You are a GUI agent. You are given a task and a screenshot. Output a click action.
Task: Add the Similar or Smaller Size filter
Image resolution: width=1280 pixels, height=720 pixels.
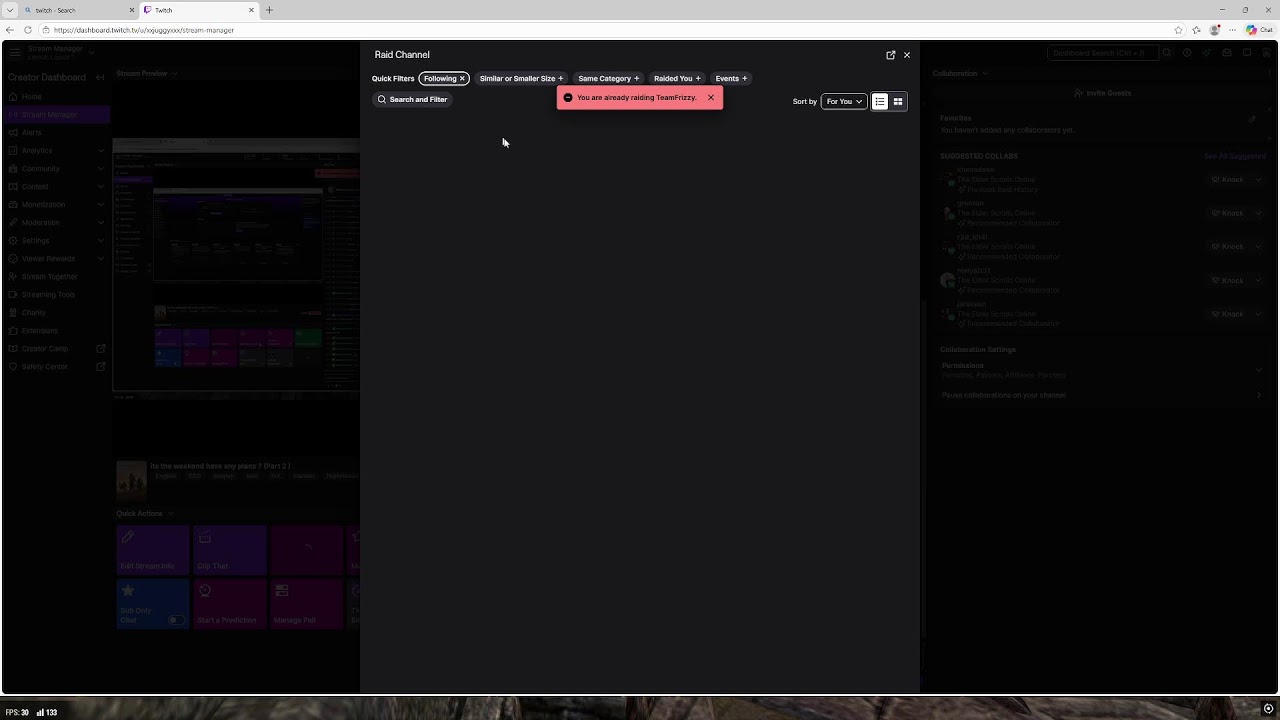click(521, 78)
